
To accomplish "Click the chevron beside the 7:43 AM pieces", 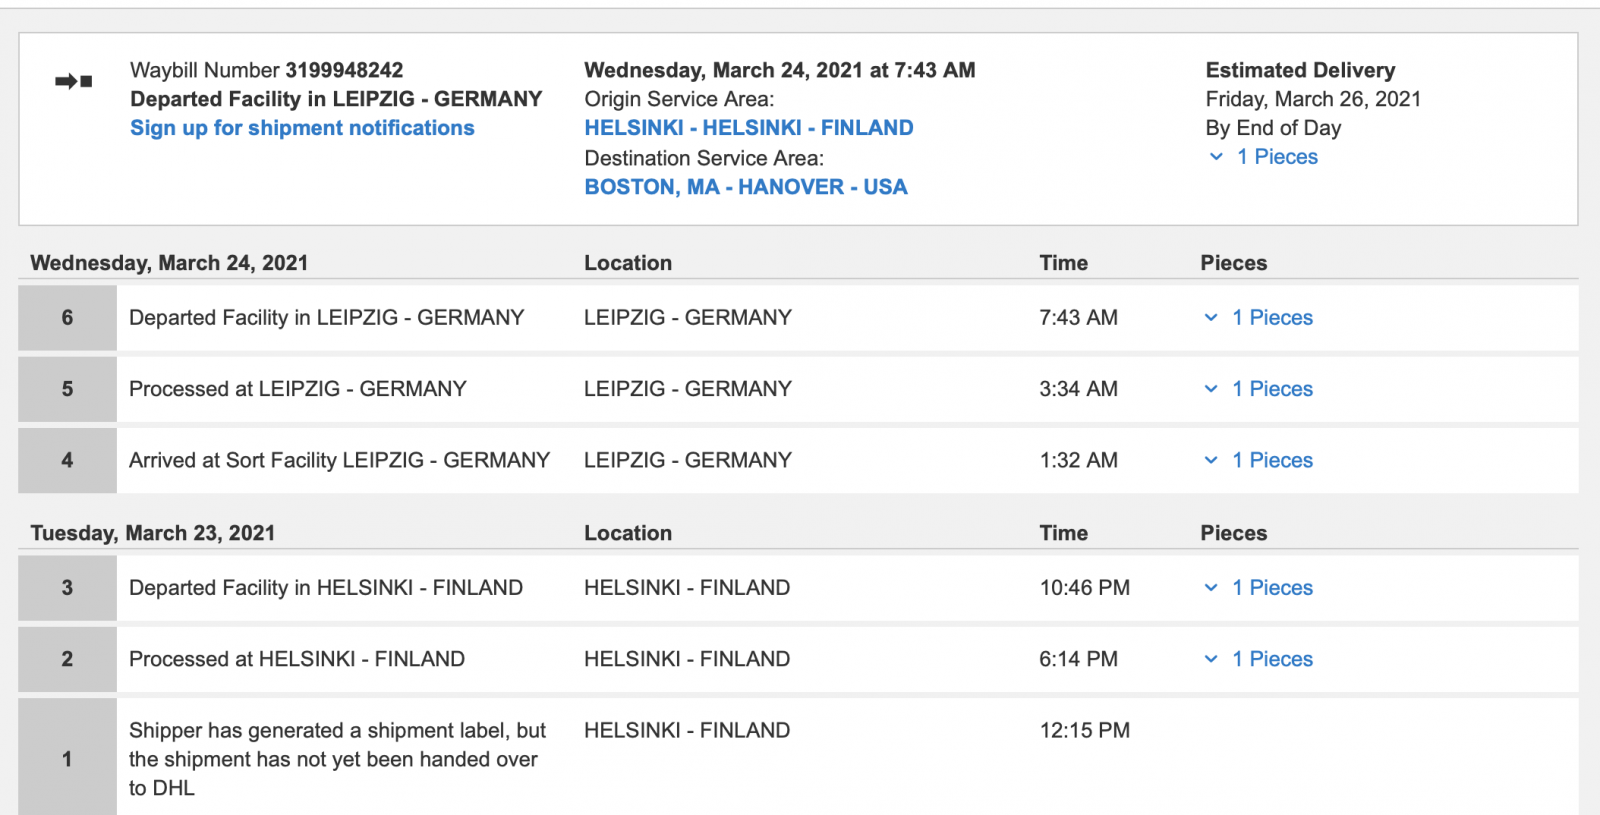I will coord(1211,318).
